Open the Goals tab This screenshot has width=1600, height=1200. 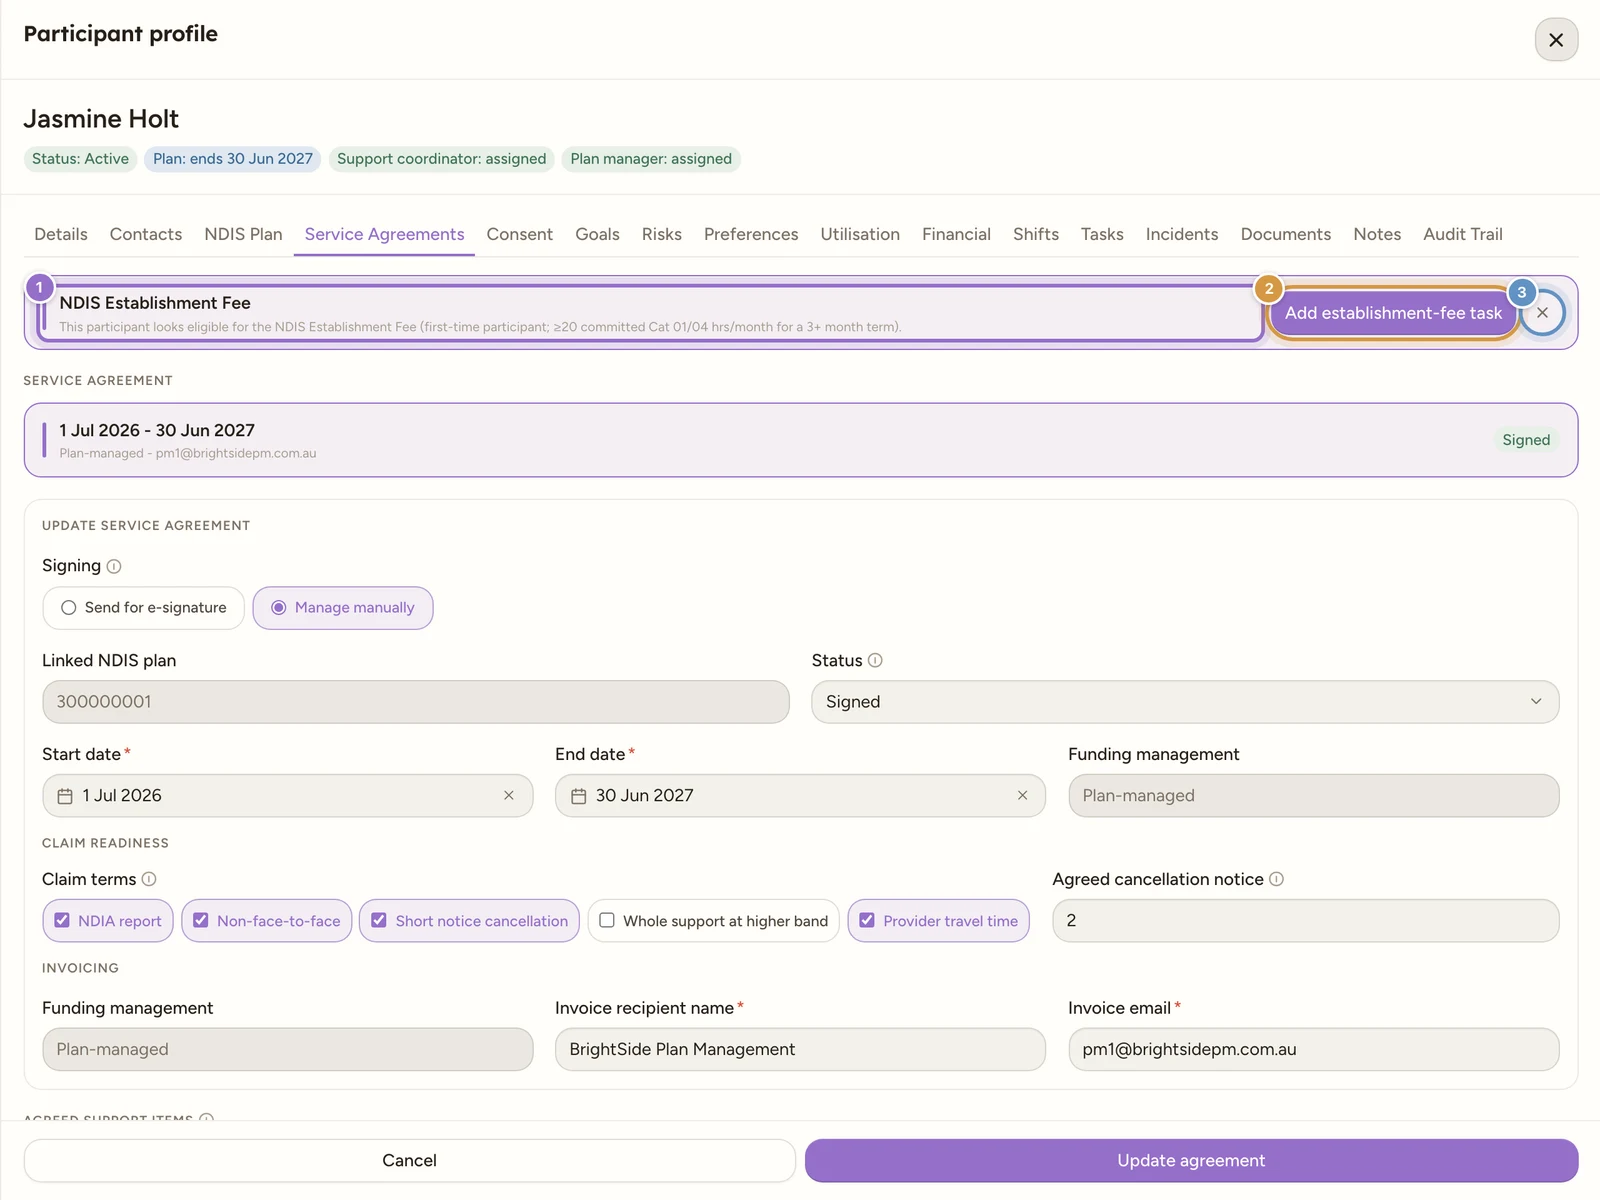point(597,234)
